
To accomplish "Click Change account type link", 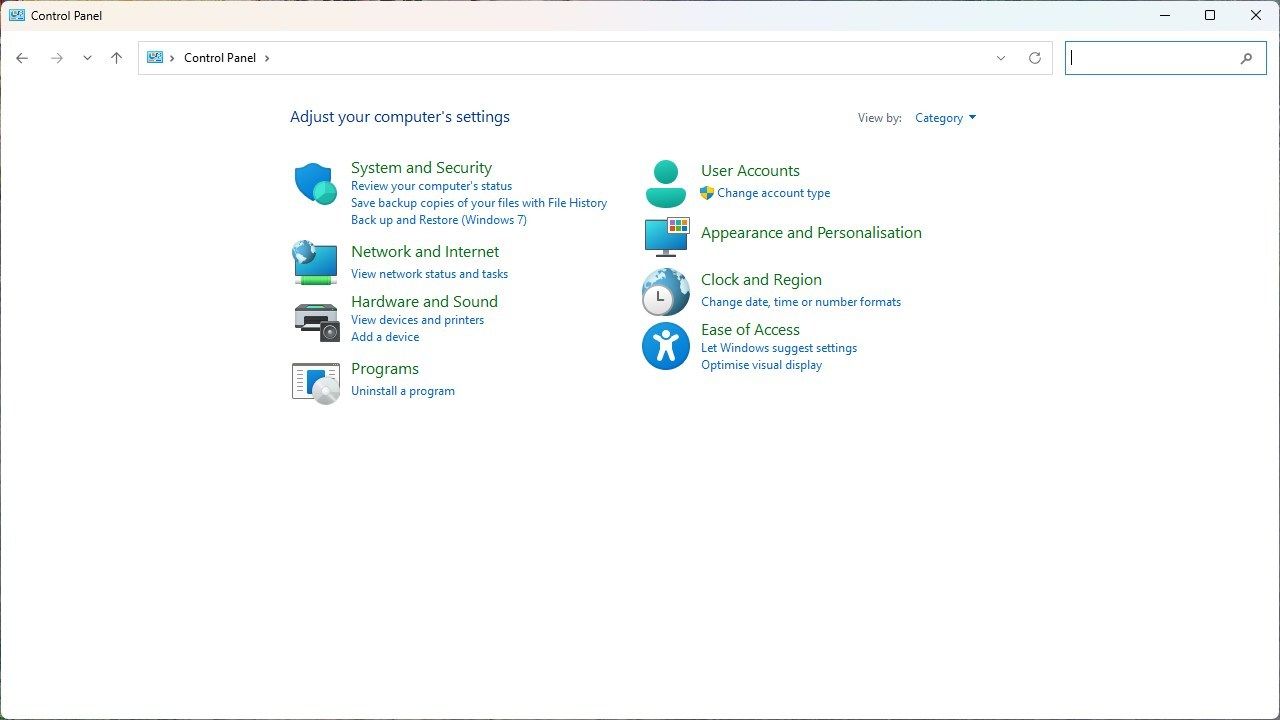I will coord(773,193).
